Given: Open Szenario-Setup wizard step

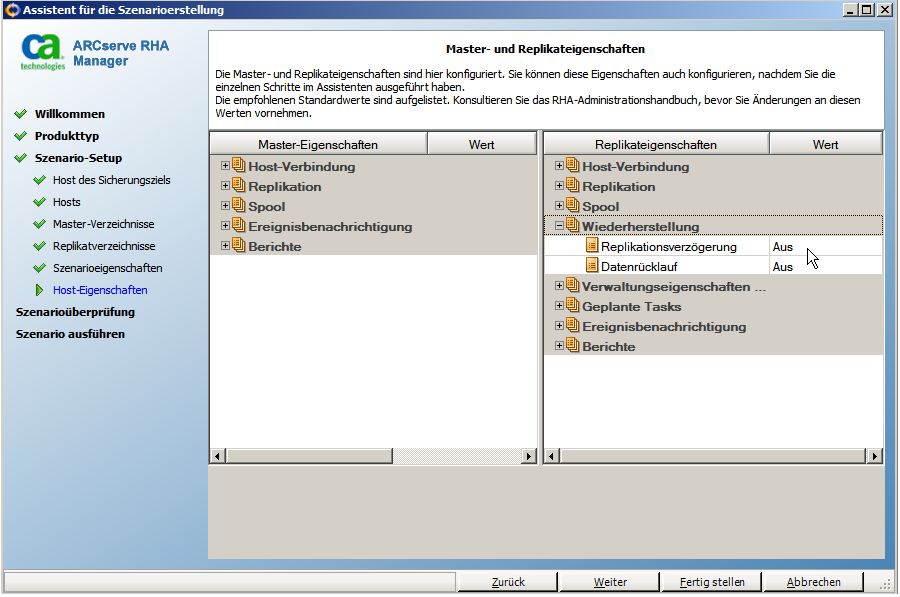Looking at the screenshot, I should pos(78,158).
